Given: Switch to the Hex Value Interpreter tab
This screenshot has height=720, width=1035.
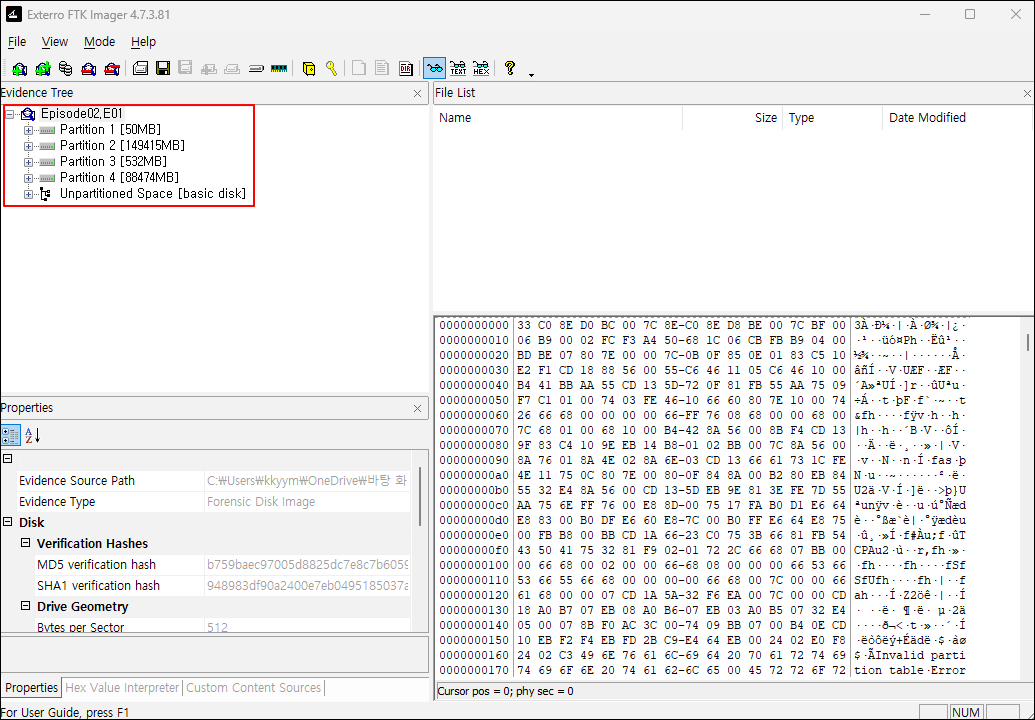Looking at the screenshot, I should click(122, 688).
